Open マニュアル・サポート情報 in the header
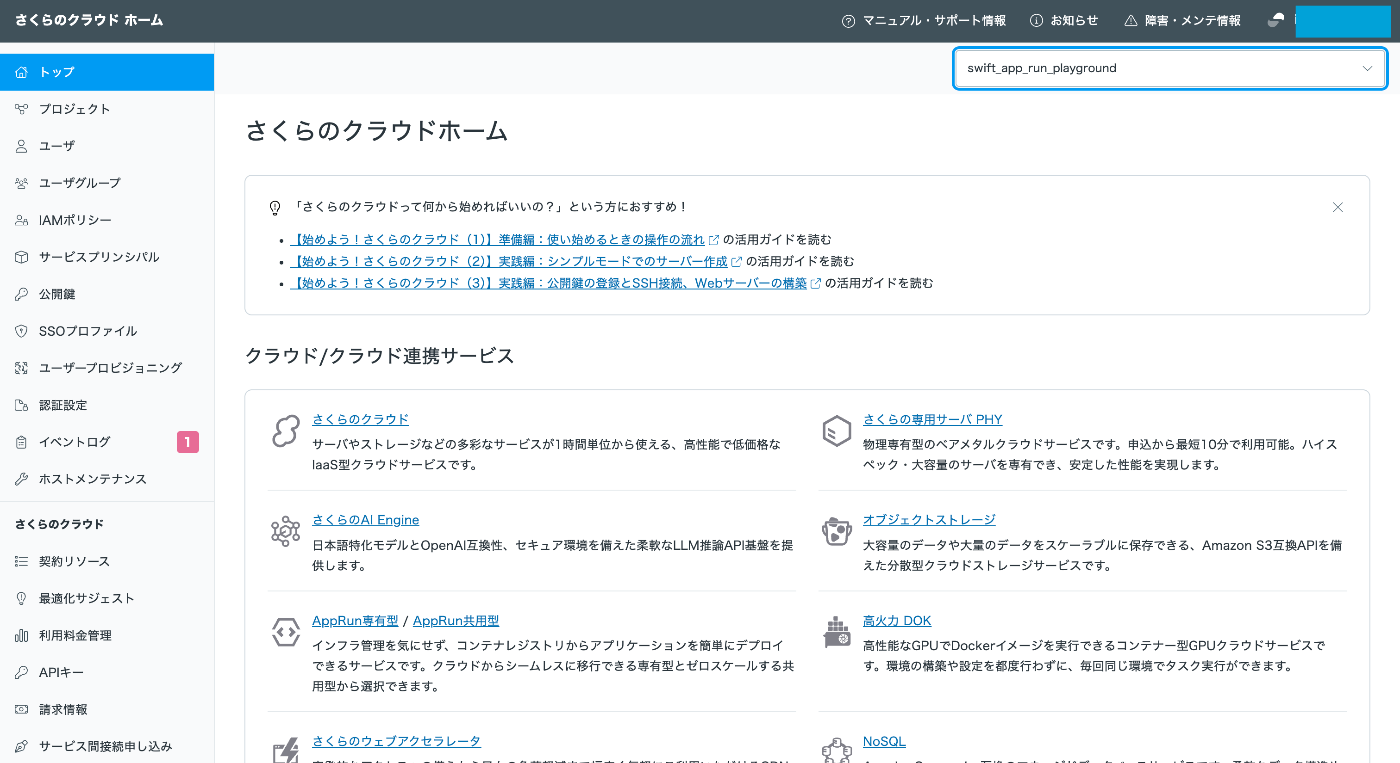 coord(924,20)
